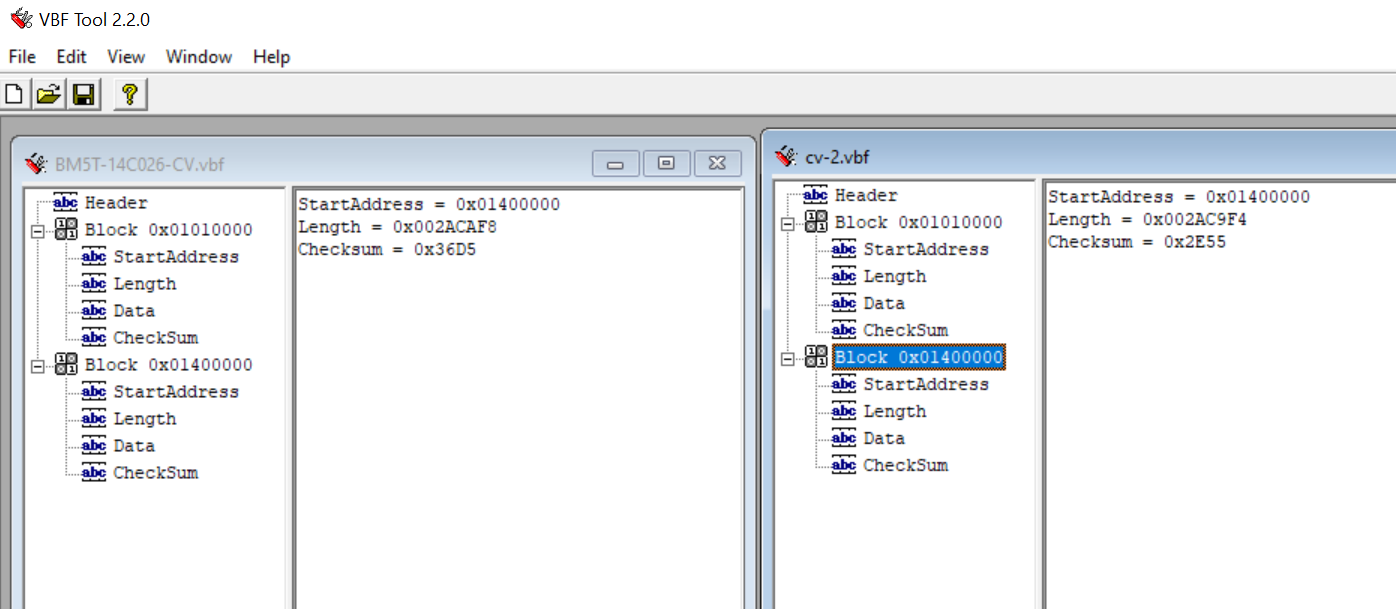1396x609 pixels.
Task: Minimize the BM5T-14C026-CV.vbf child window
Action: point(615,164)
